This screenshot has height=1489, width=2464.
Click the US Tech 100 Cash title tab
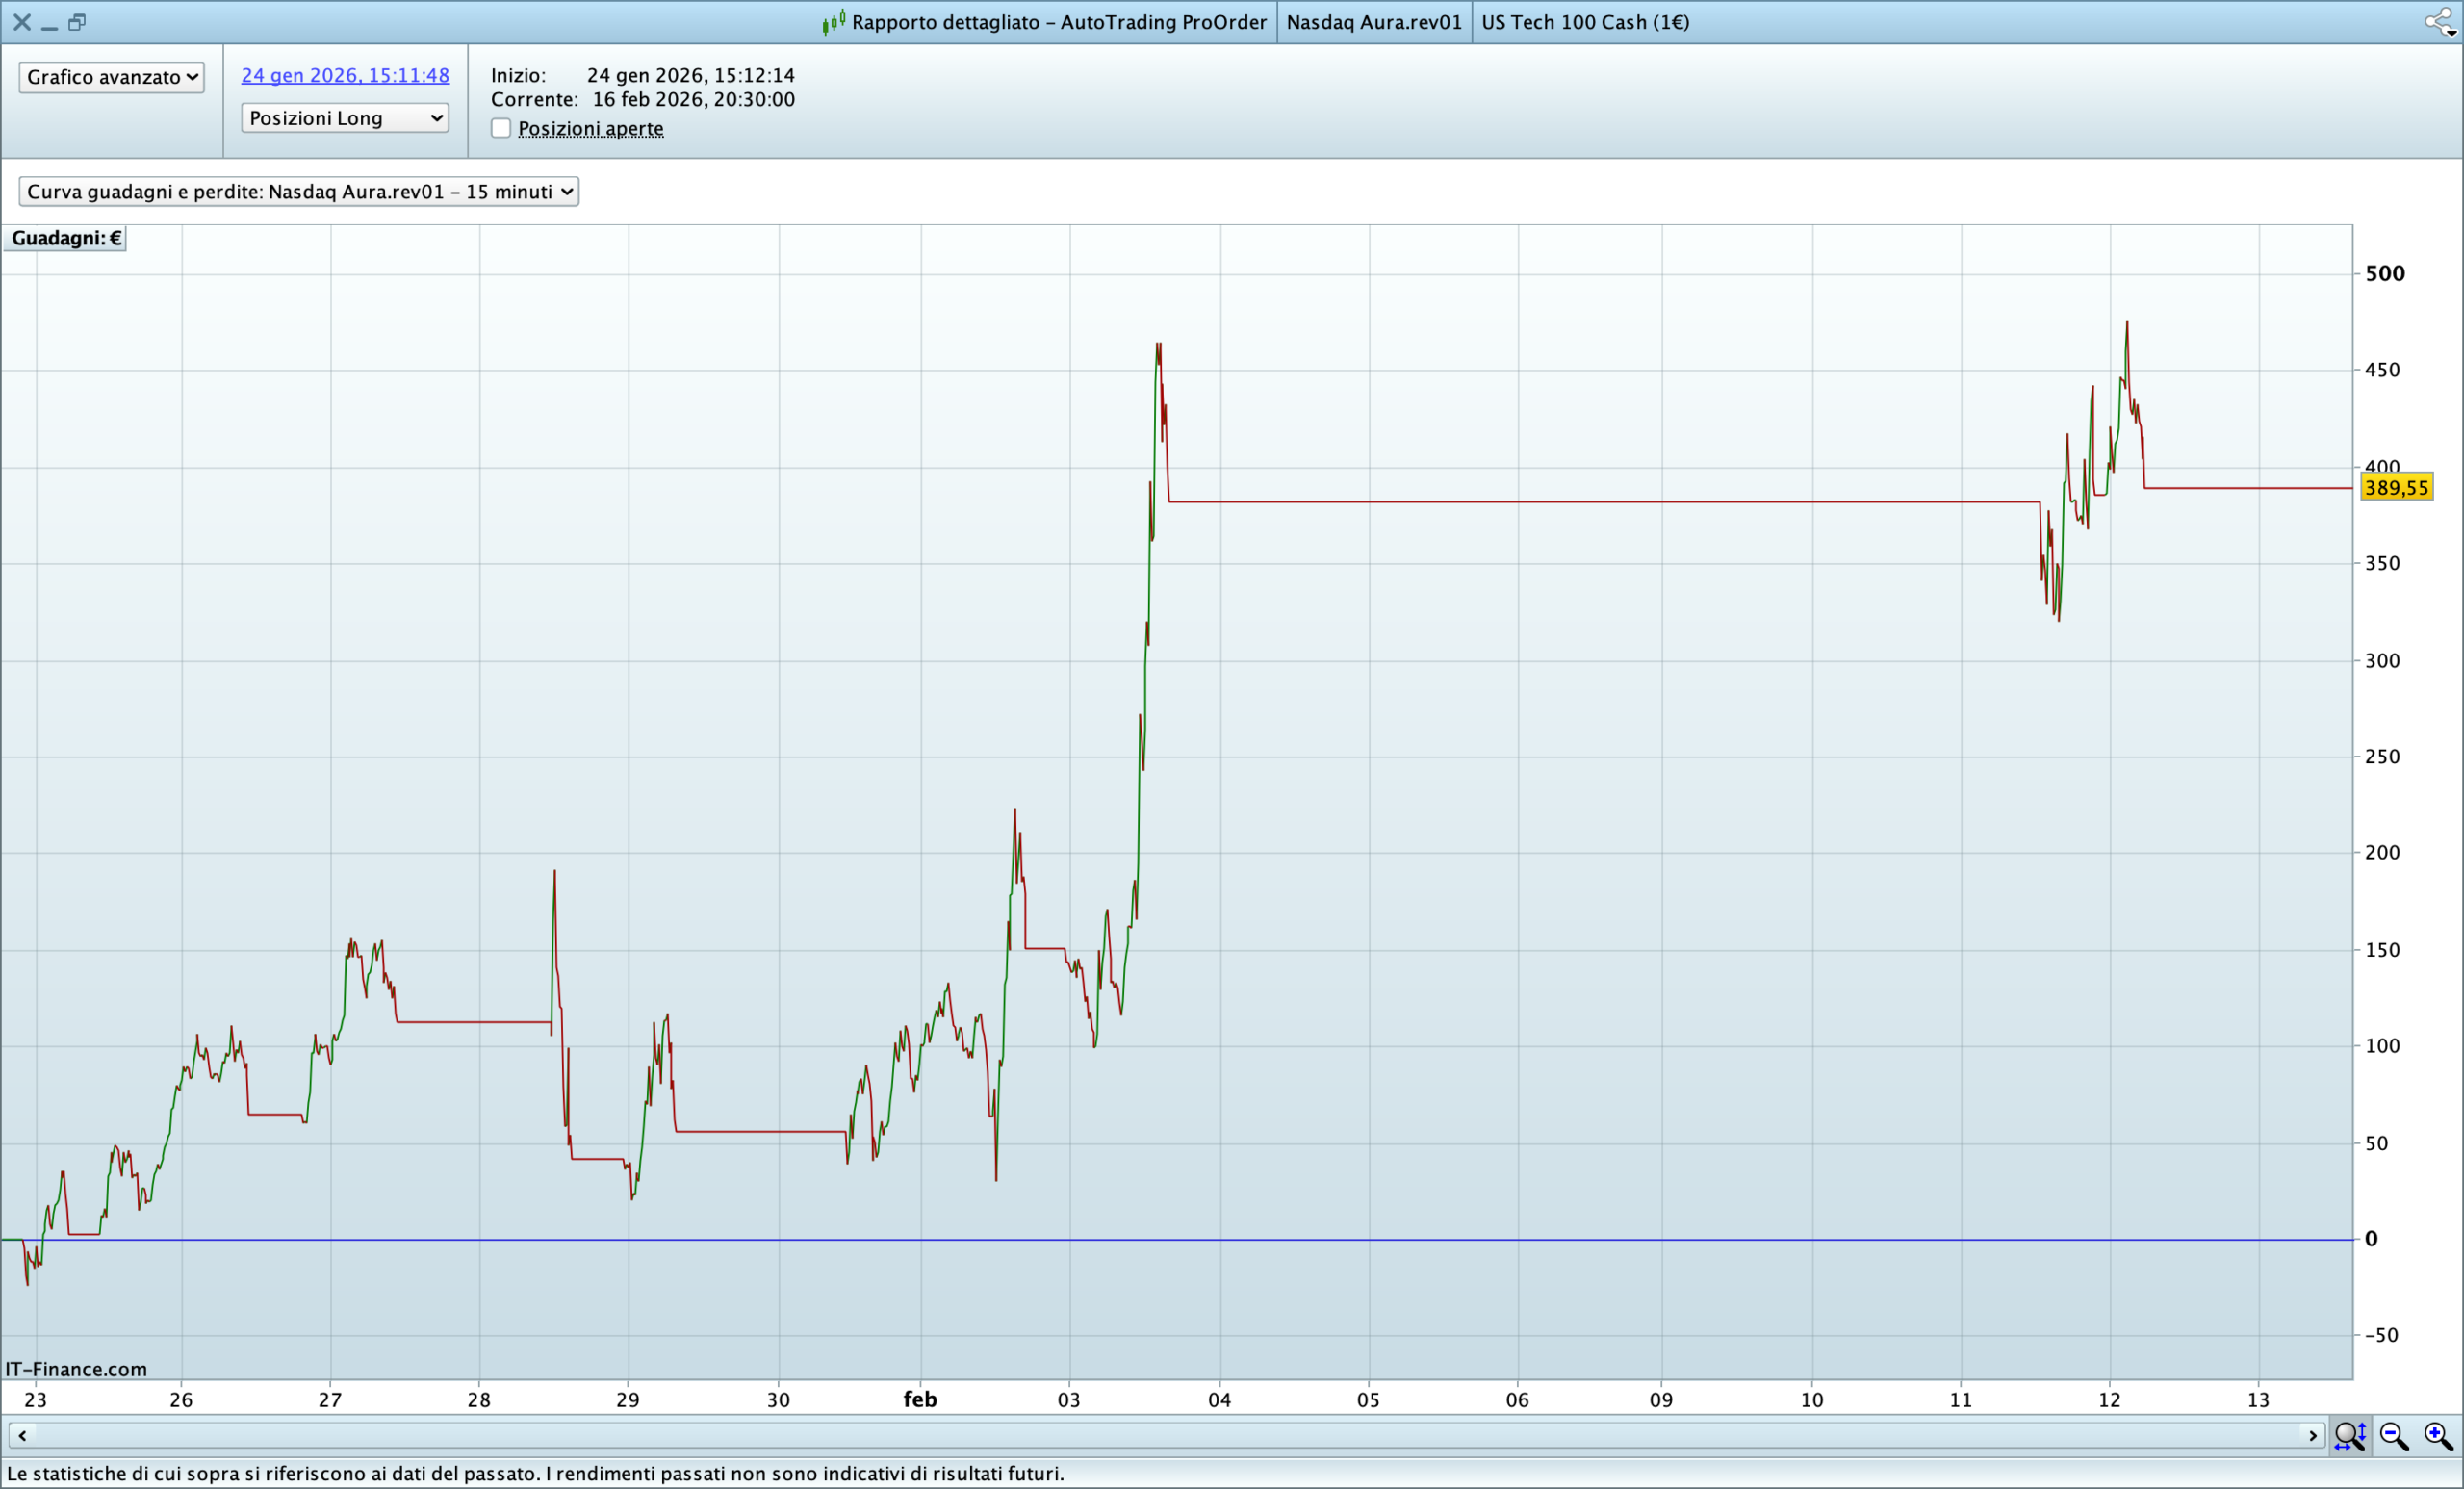(x=1585, y=22)
